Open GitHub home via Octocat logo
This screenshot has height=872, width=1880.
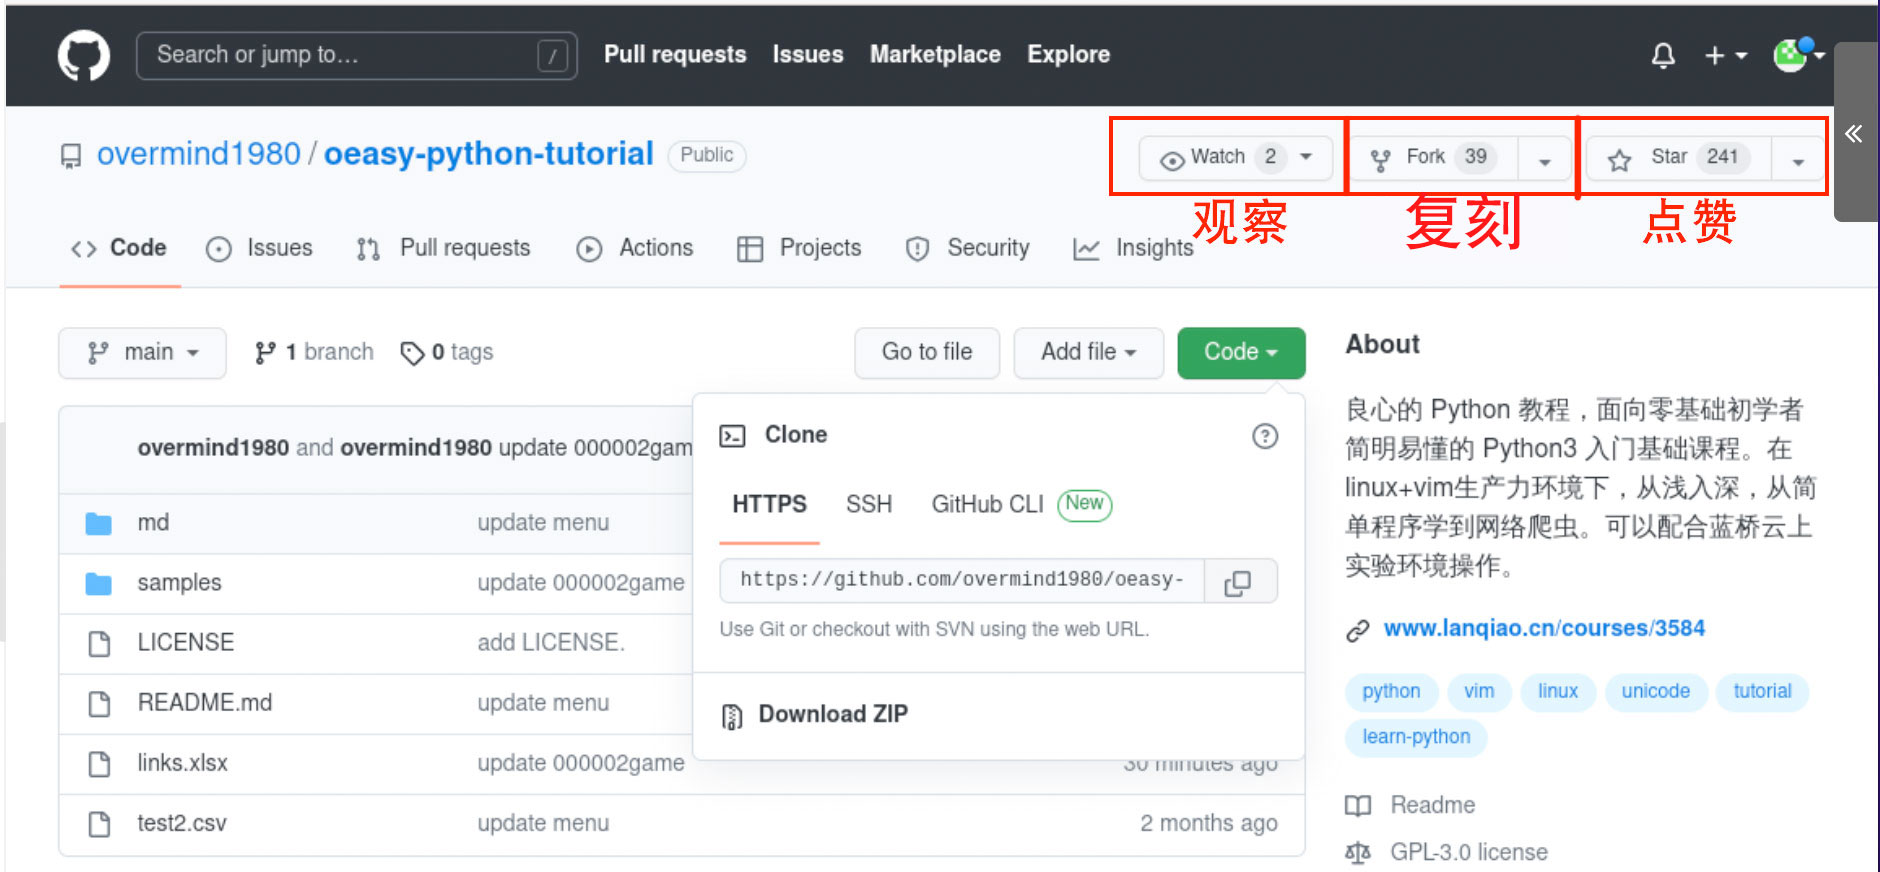pos(84,55)
